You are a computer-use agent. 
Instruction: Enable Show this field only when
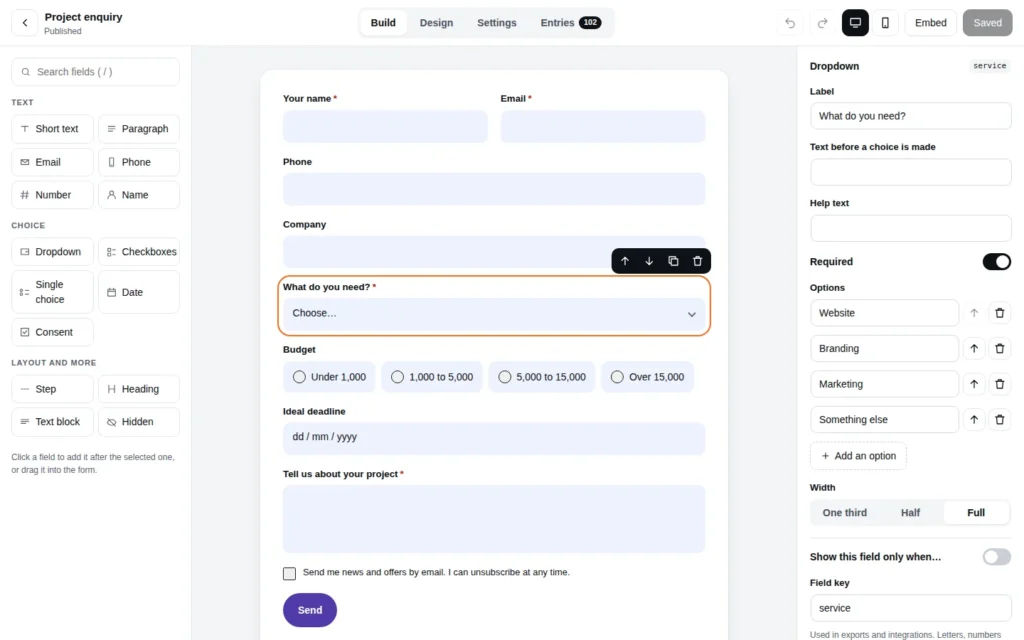(x=997, y=557)
